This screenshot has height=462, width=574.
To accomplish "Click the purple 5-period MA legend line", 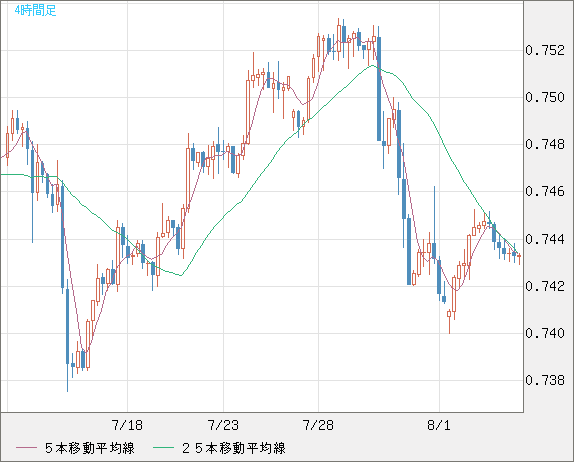I will click(x=26, y=448).
